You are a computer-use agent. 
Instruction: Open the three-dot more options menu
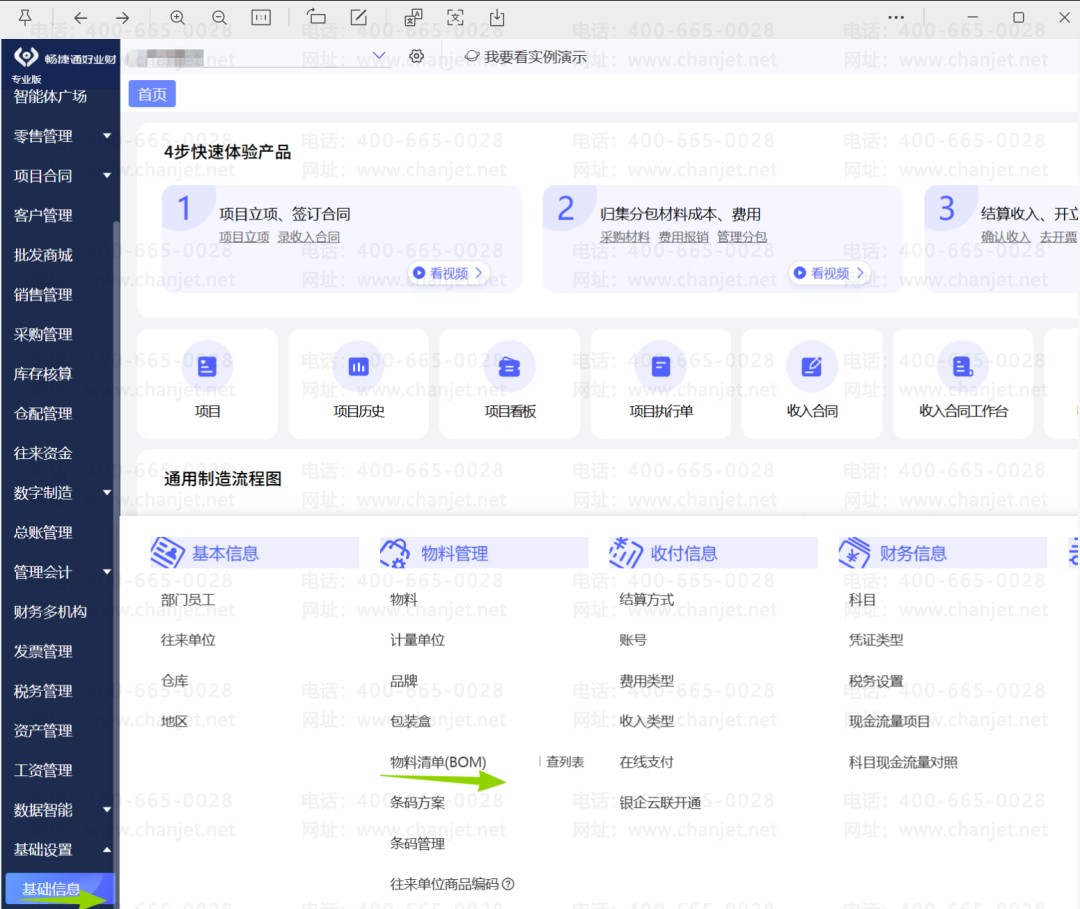tap(895, 17)
